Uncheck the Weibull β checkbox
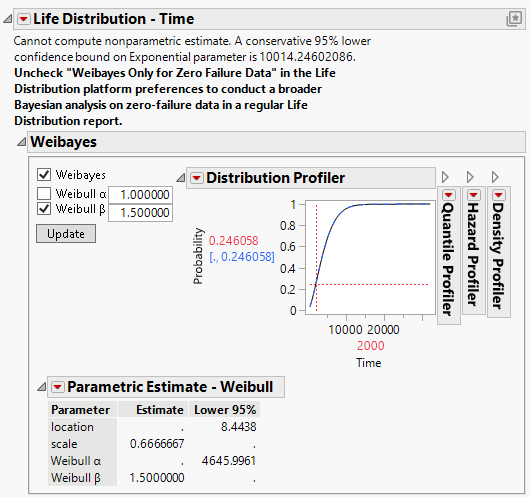Image resolution: width=530 pixels, height=497 pixels. (44, 209)
